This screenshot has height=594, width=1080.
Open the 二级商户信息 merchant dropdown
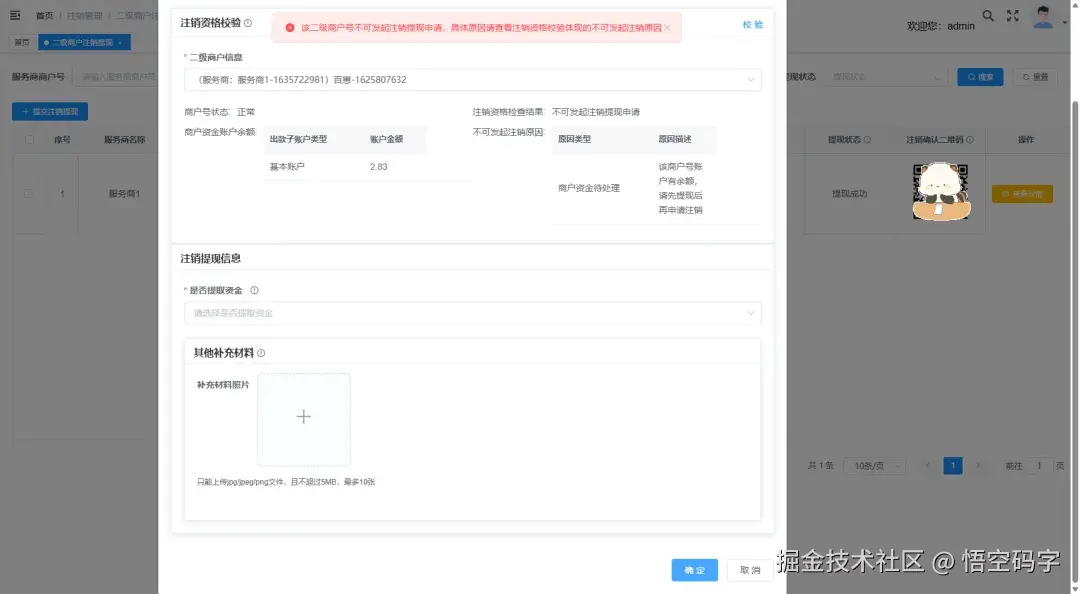pyautogui.click(x=470, y=78)
